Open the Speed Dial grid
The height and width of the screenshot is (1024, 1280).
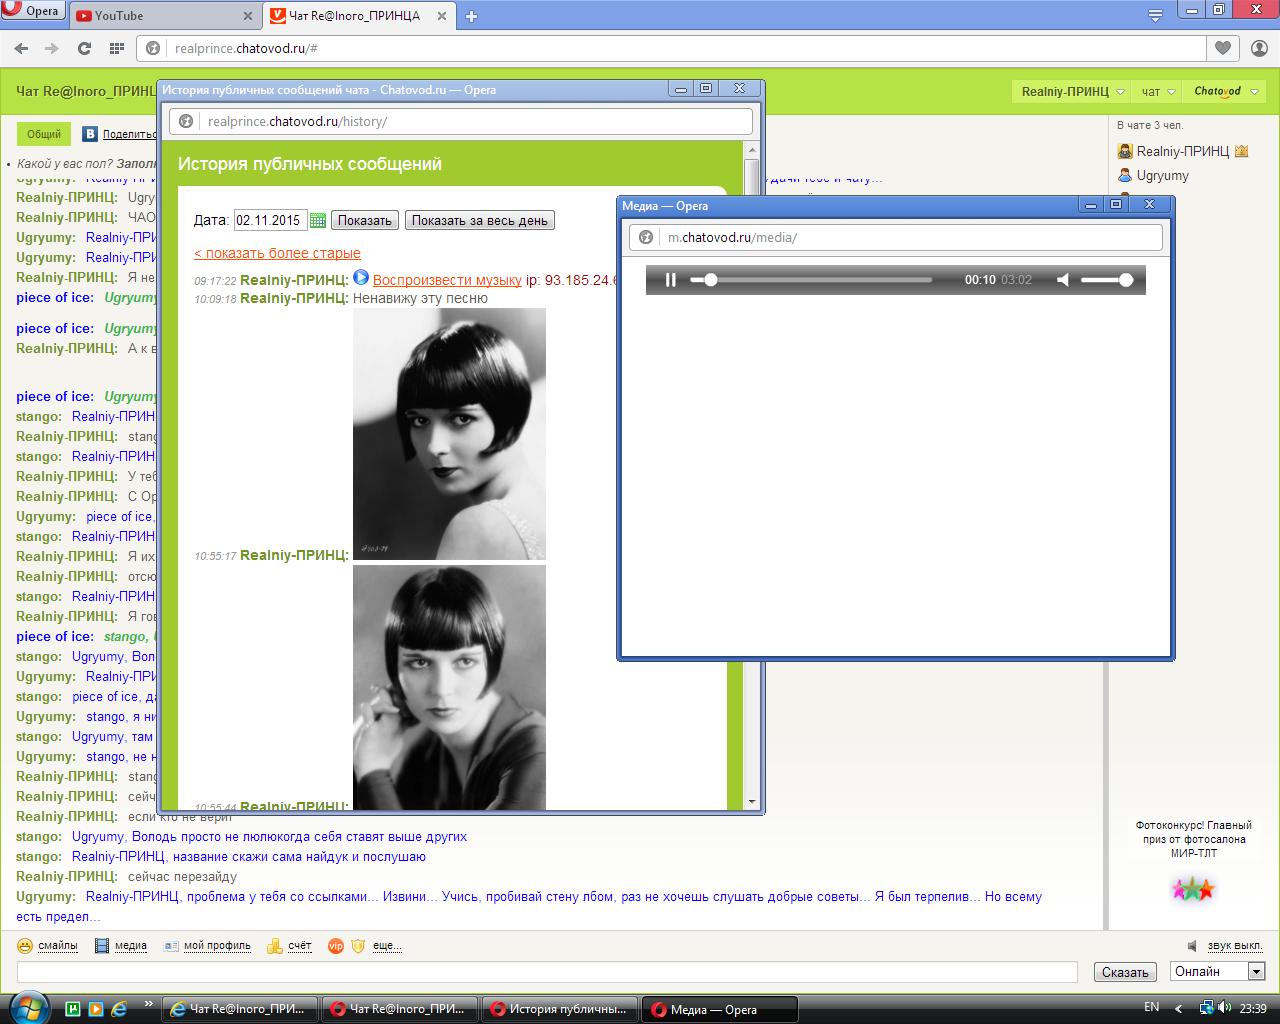coord(117,48)
